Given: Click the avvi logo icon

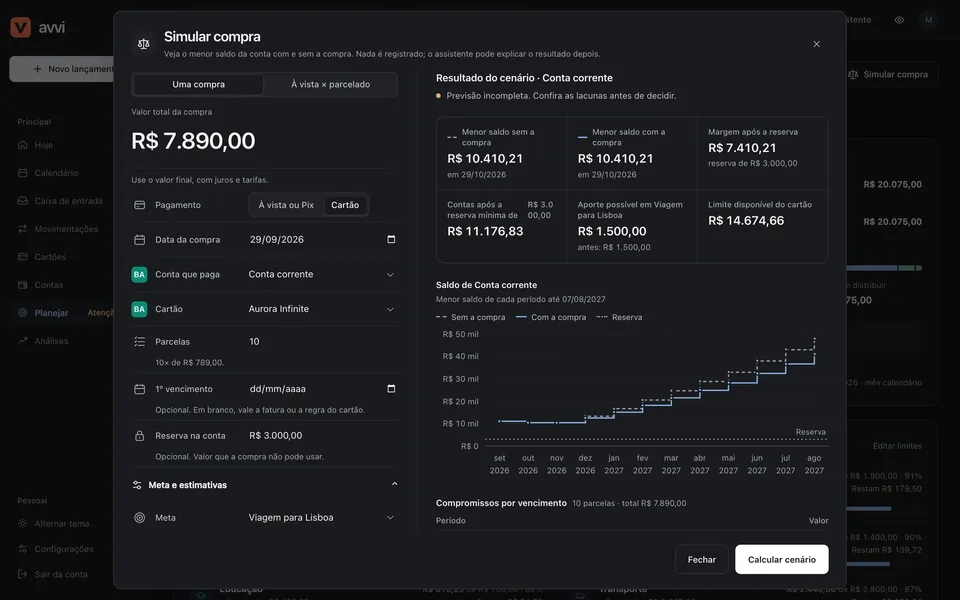Looking at the screenshot, I should click(21, 27).
